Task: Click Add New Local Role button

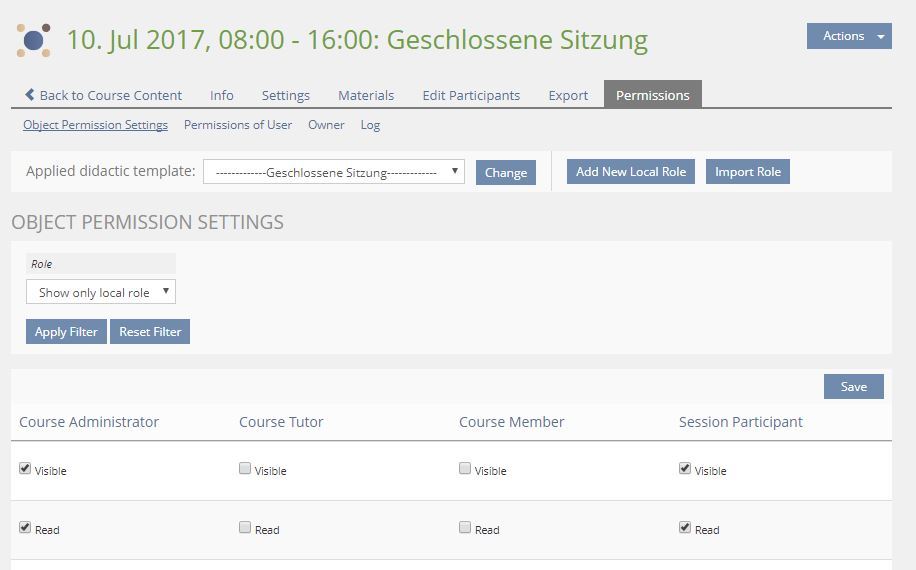Action: pyautogui.click(x=630, y=172)
